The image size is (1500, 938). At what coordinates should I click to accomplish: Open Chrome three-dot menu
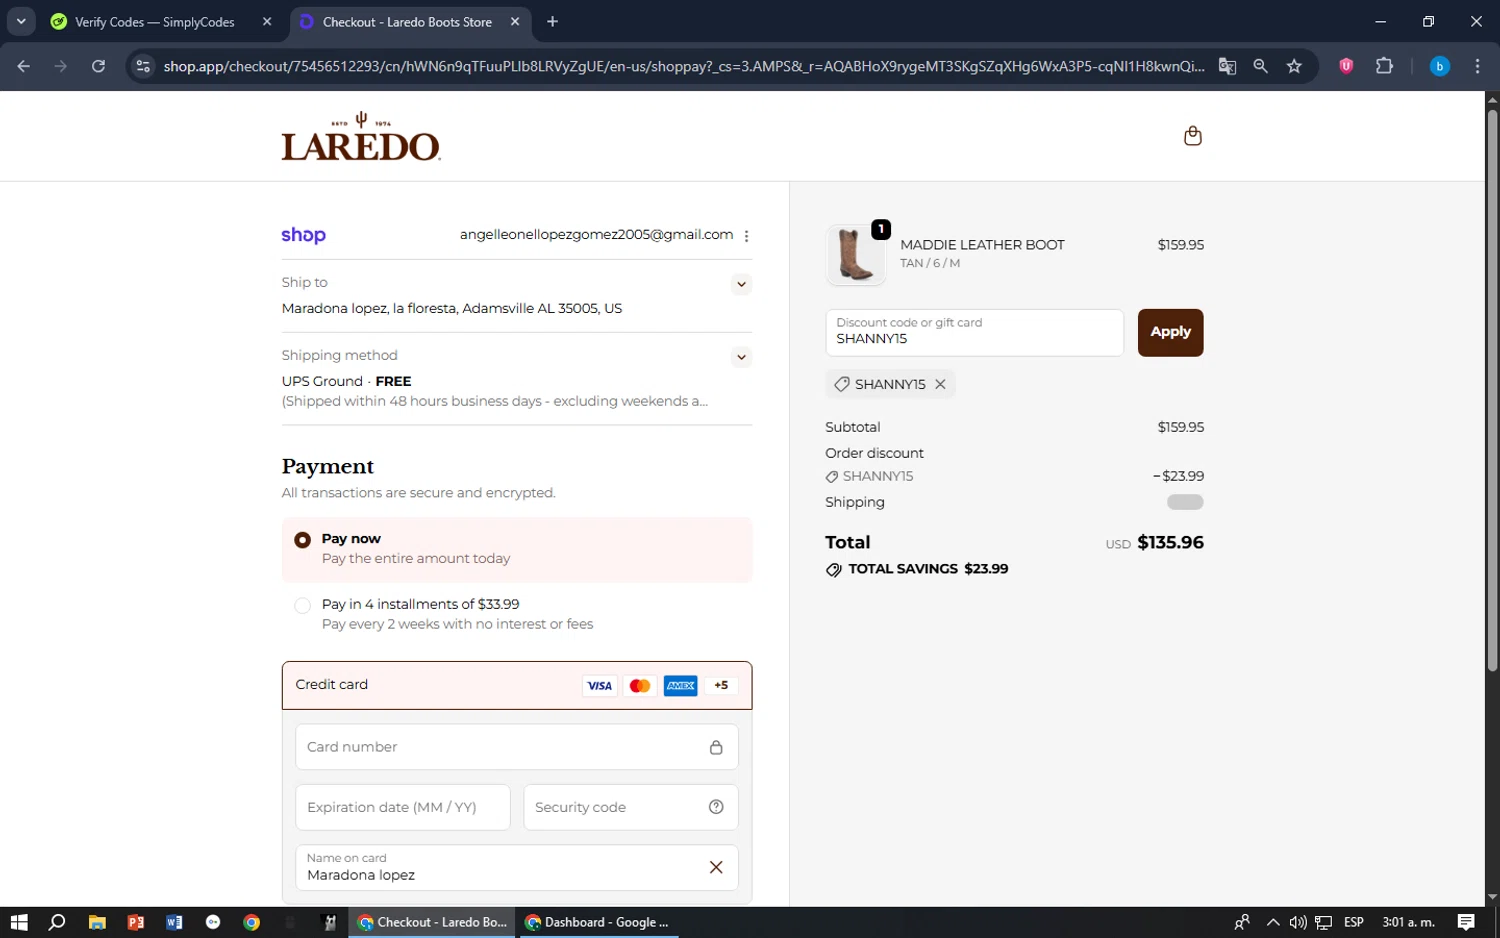pyautogui.click(x=1477, y=66)
